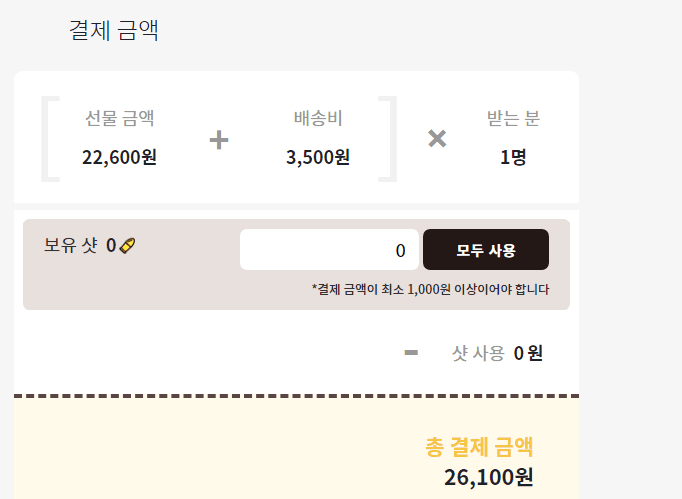The width and height of the screenshot is (682, 499).
Task: Click the 보유 샷 0 text
Action: pos(80,245)
